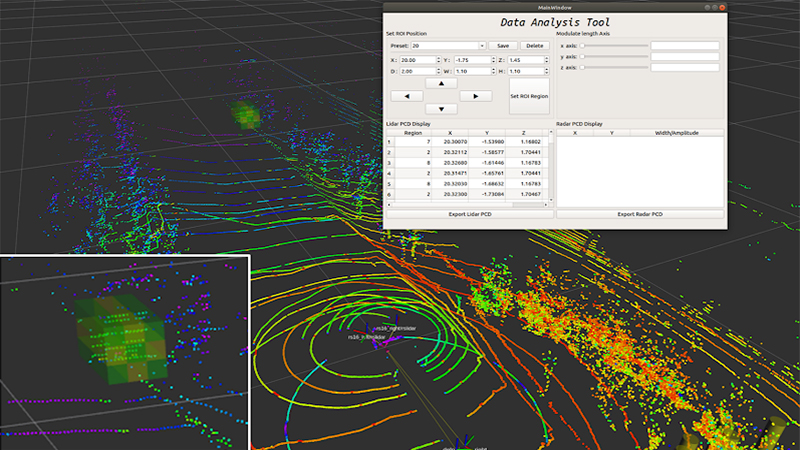This screenshot has width=800, height=450.
Task: Move ROI down with the down arrow button
Action: pyautogui.click(x=441, y=109)
